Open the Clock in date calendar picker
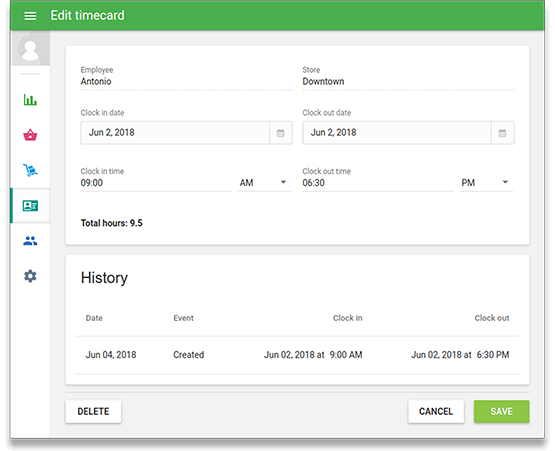 click(x=281, y=133)
